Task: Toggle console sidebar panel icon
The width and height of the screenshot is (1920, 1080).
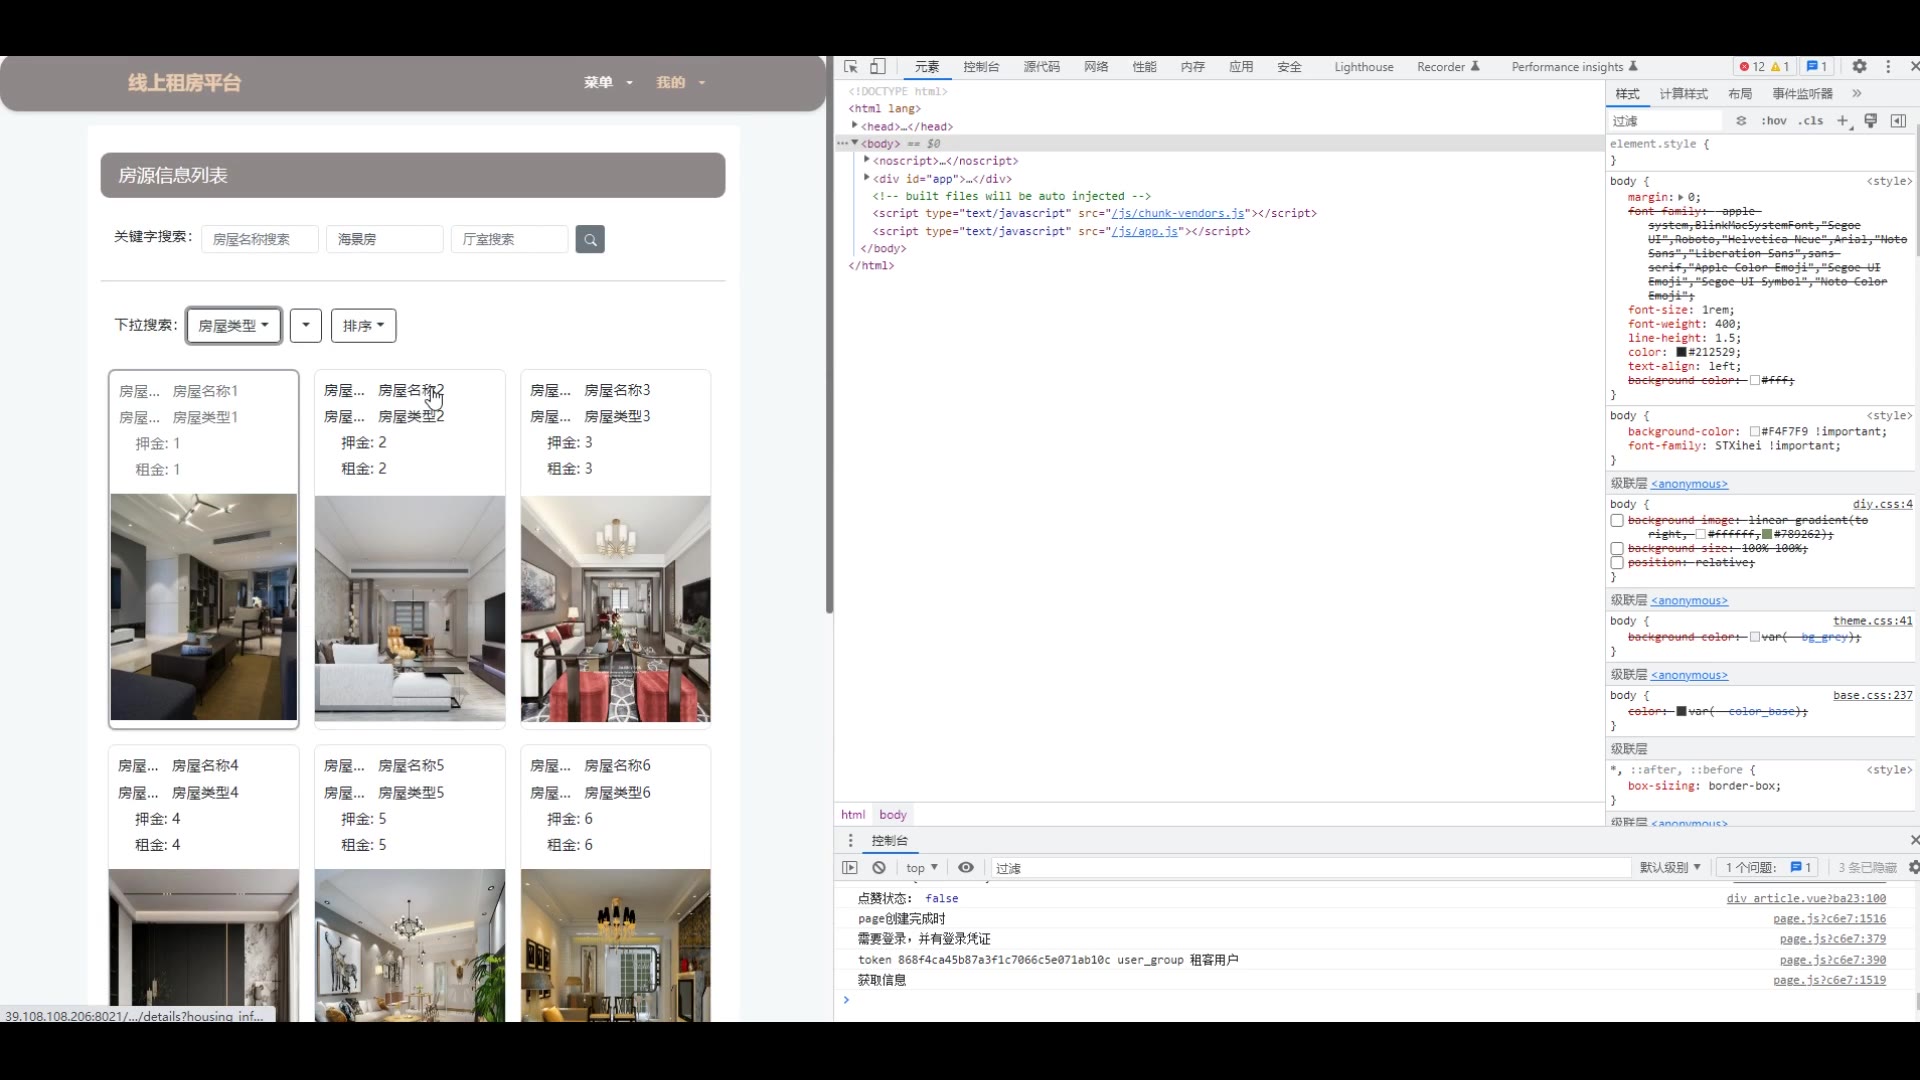Action: 850,868
